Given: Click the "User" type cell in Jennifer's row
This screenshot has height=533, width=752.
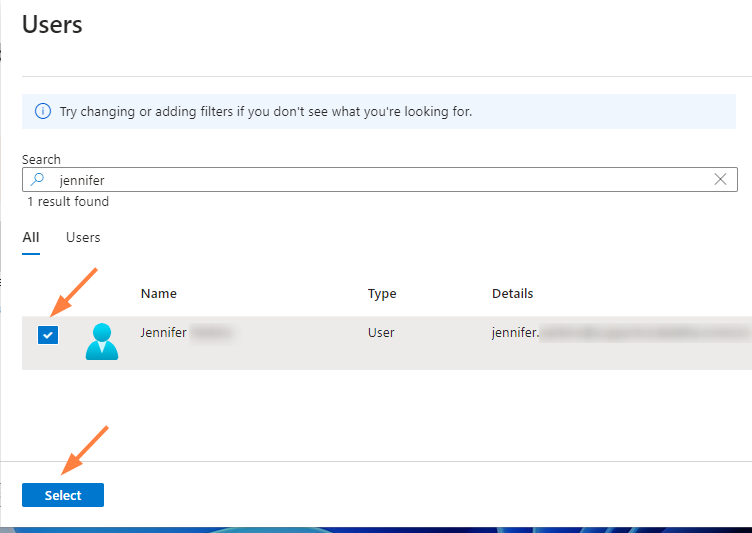Looking at the screenshot, I should click(x=381, y=333).
